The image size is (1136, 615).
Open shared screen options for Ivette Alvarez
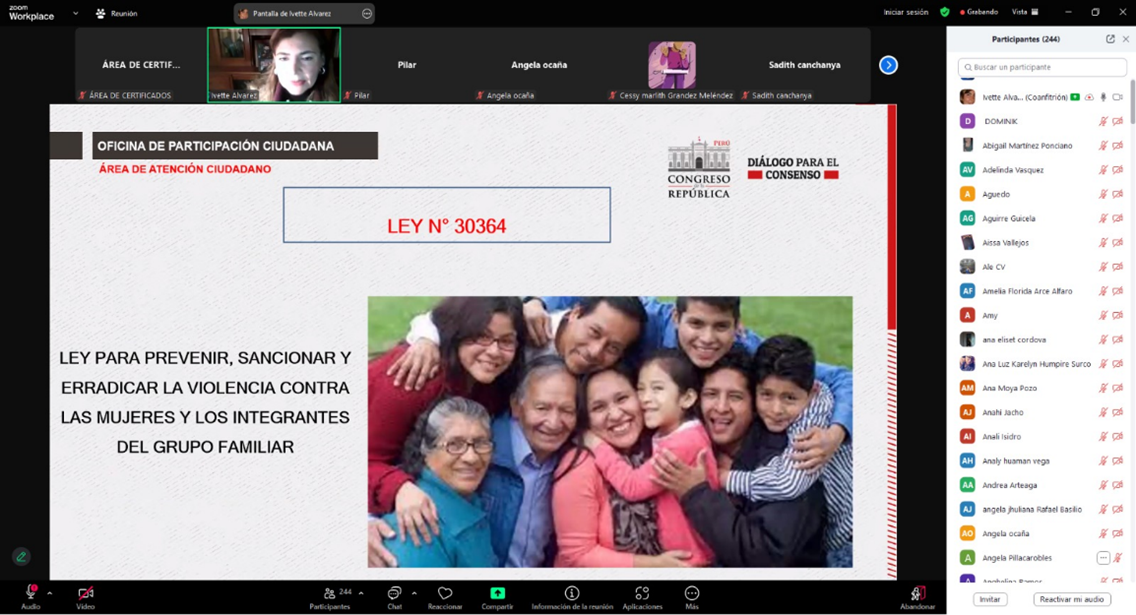click(367, 14)
